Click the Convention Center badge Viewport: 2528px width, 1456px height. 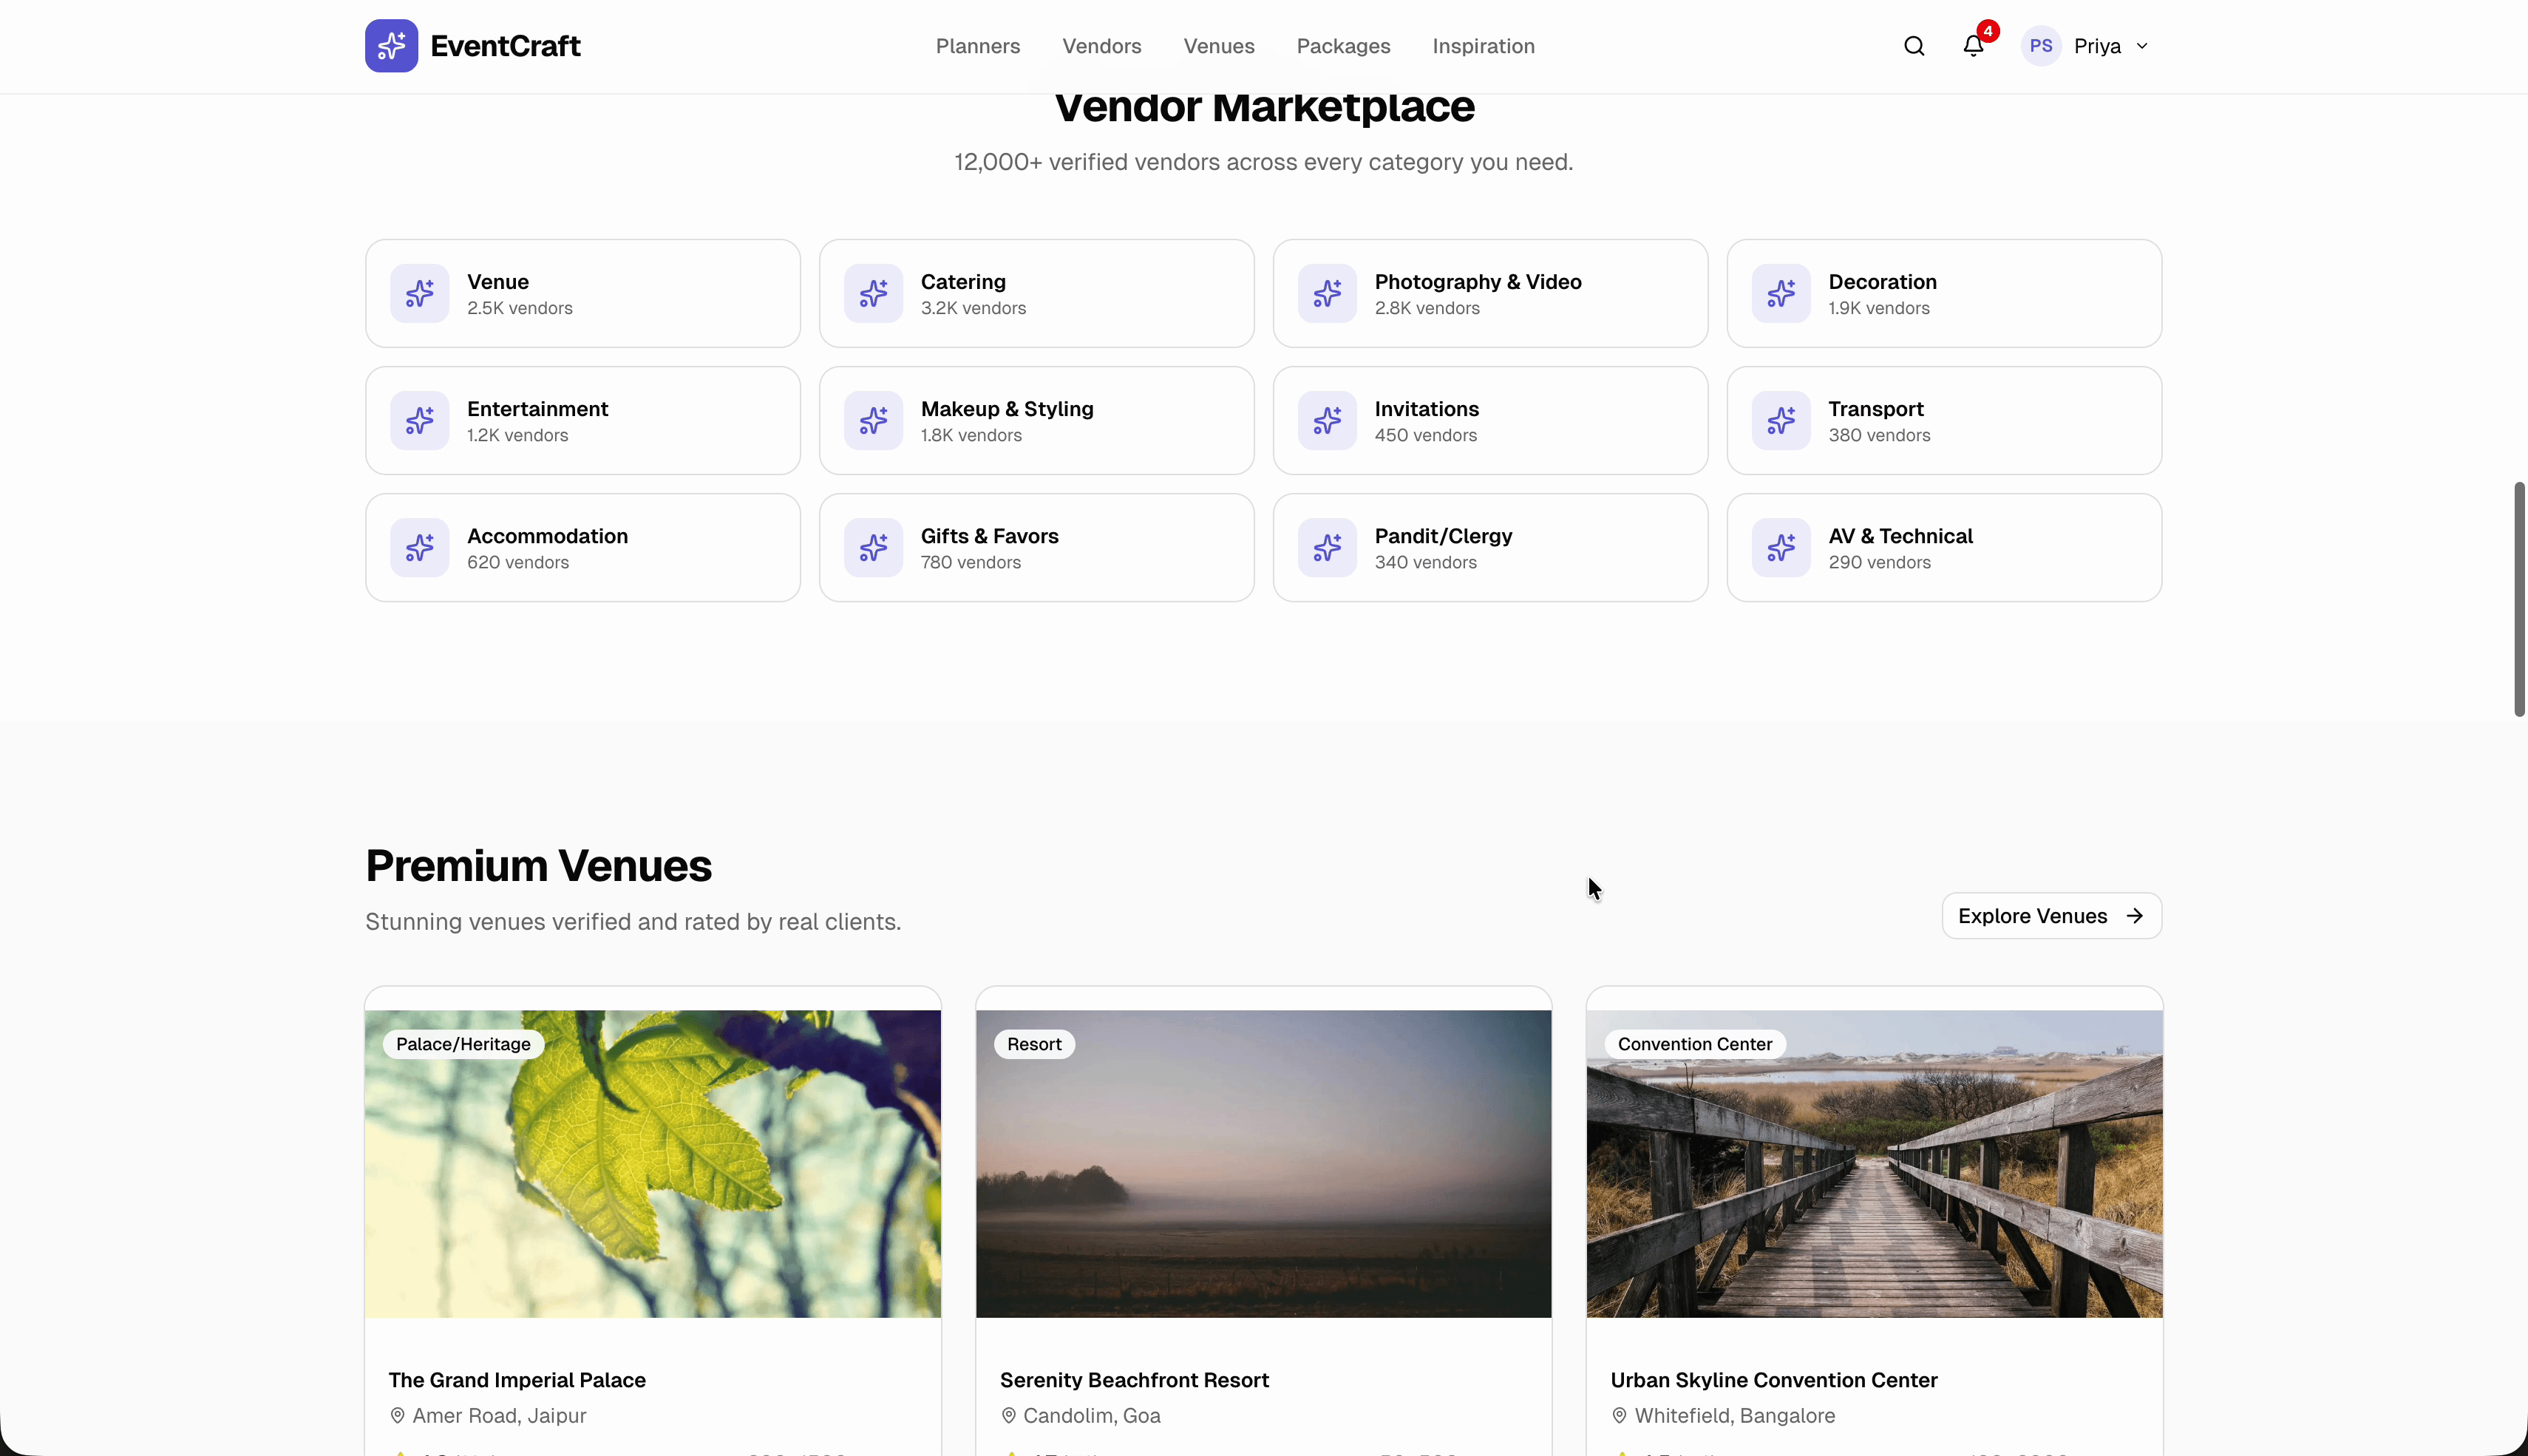1694,1043
